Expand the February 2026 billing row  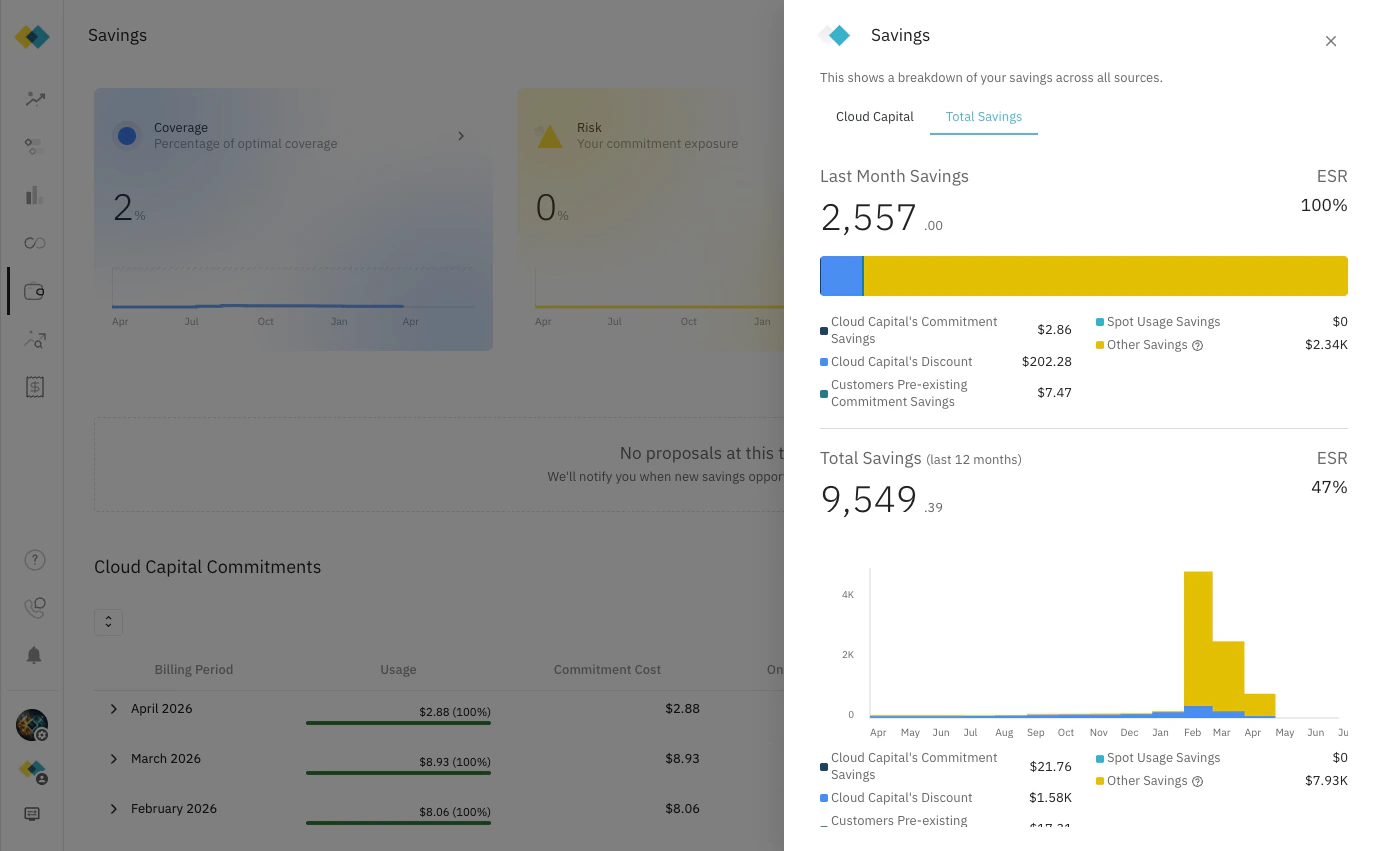114,809
